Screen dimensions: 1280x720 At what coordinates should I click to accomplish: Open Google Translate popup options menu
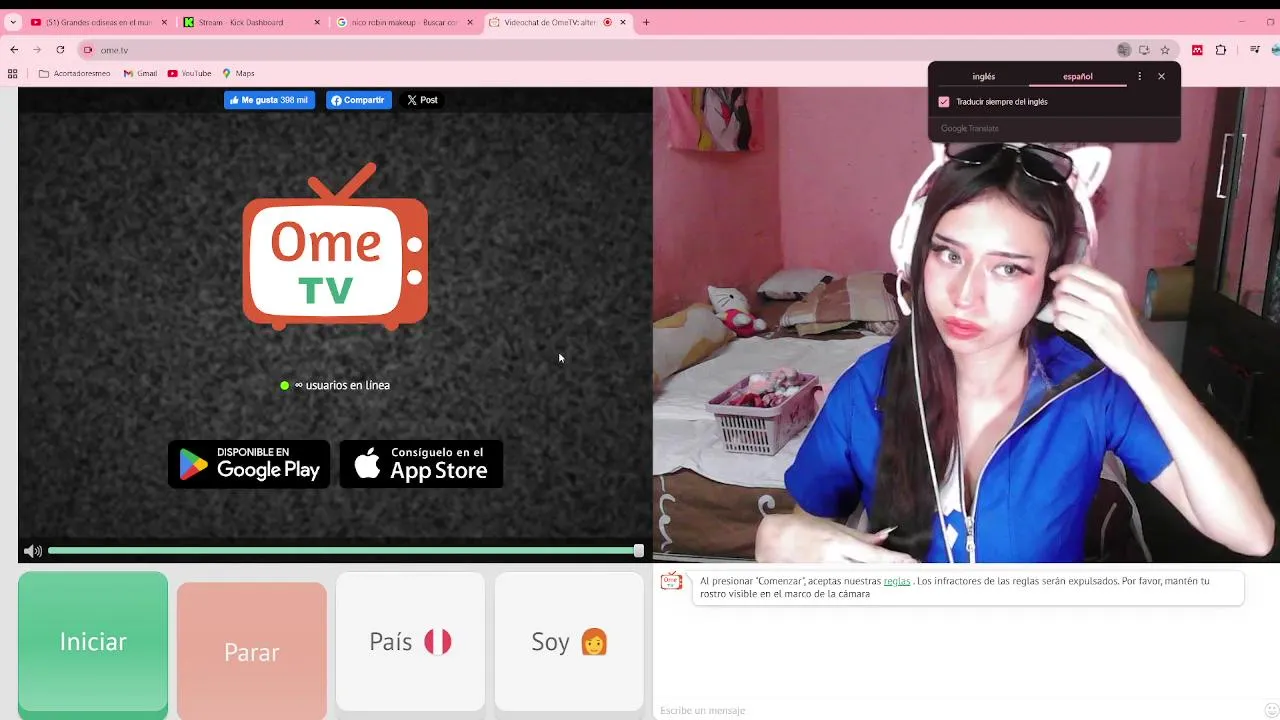1139,76
